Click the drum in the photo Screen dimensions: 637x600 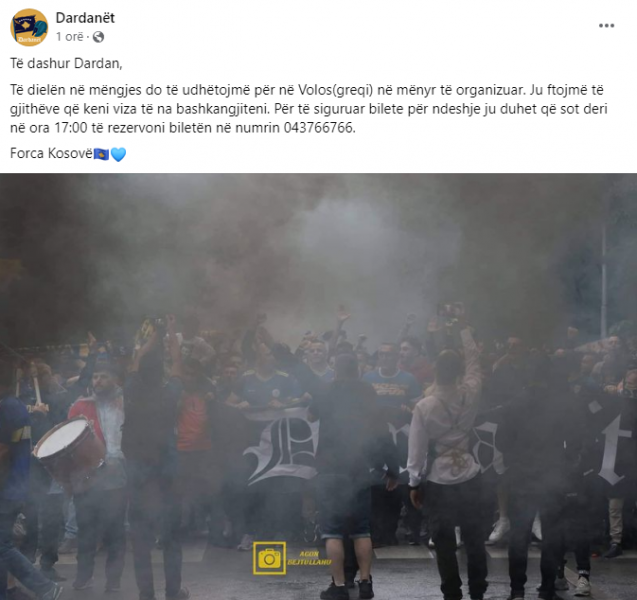70,452
